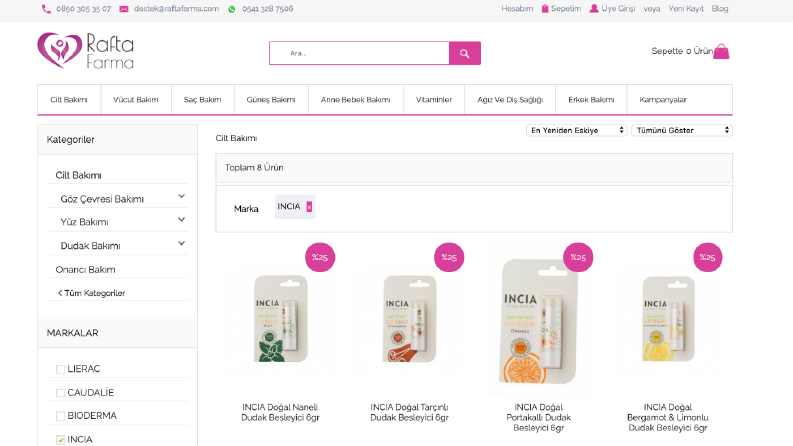Click the email envelope icon
This screenshot has width=793, height=446.
[123, 9]
